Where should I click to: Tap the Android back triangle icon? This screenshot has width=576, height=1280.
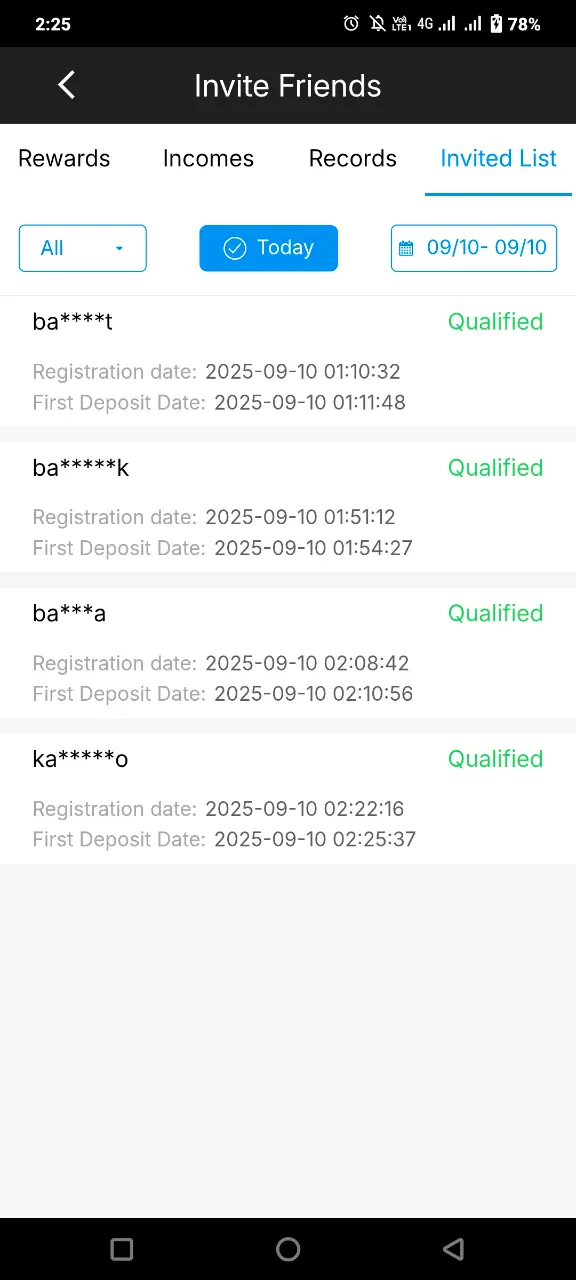[x=453, y=1248]
